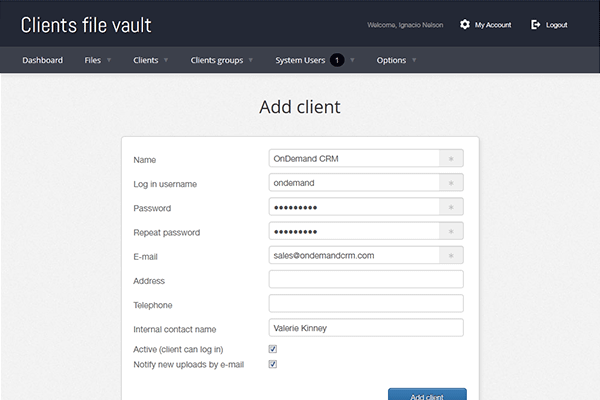The image size is (600, 400).
Task: Toggle Notify new uploads by e-mail checkbox
Action: click(273, 364)
